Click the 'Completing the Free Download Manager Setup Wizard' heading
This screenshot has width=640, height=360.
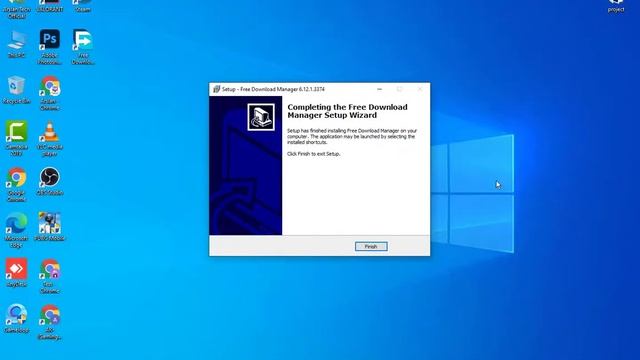pyautogui.click(x=347, y=111)
